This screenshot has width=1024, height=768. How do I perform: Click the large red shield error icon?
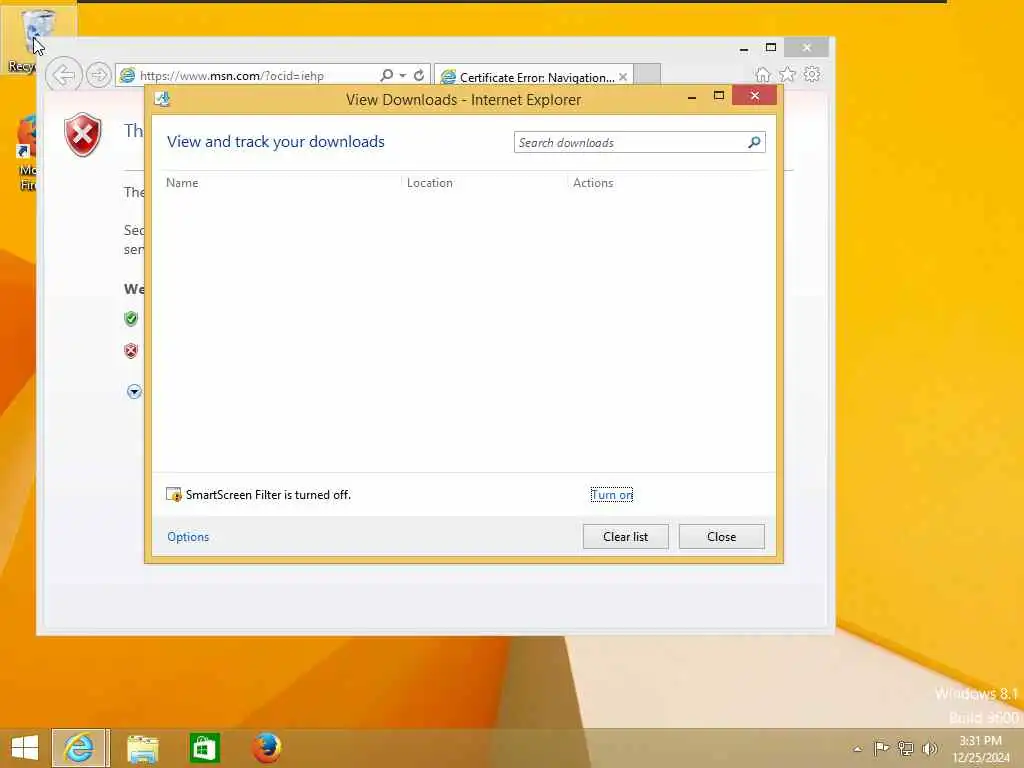click(83, 135)
